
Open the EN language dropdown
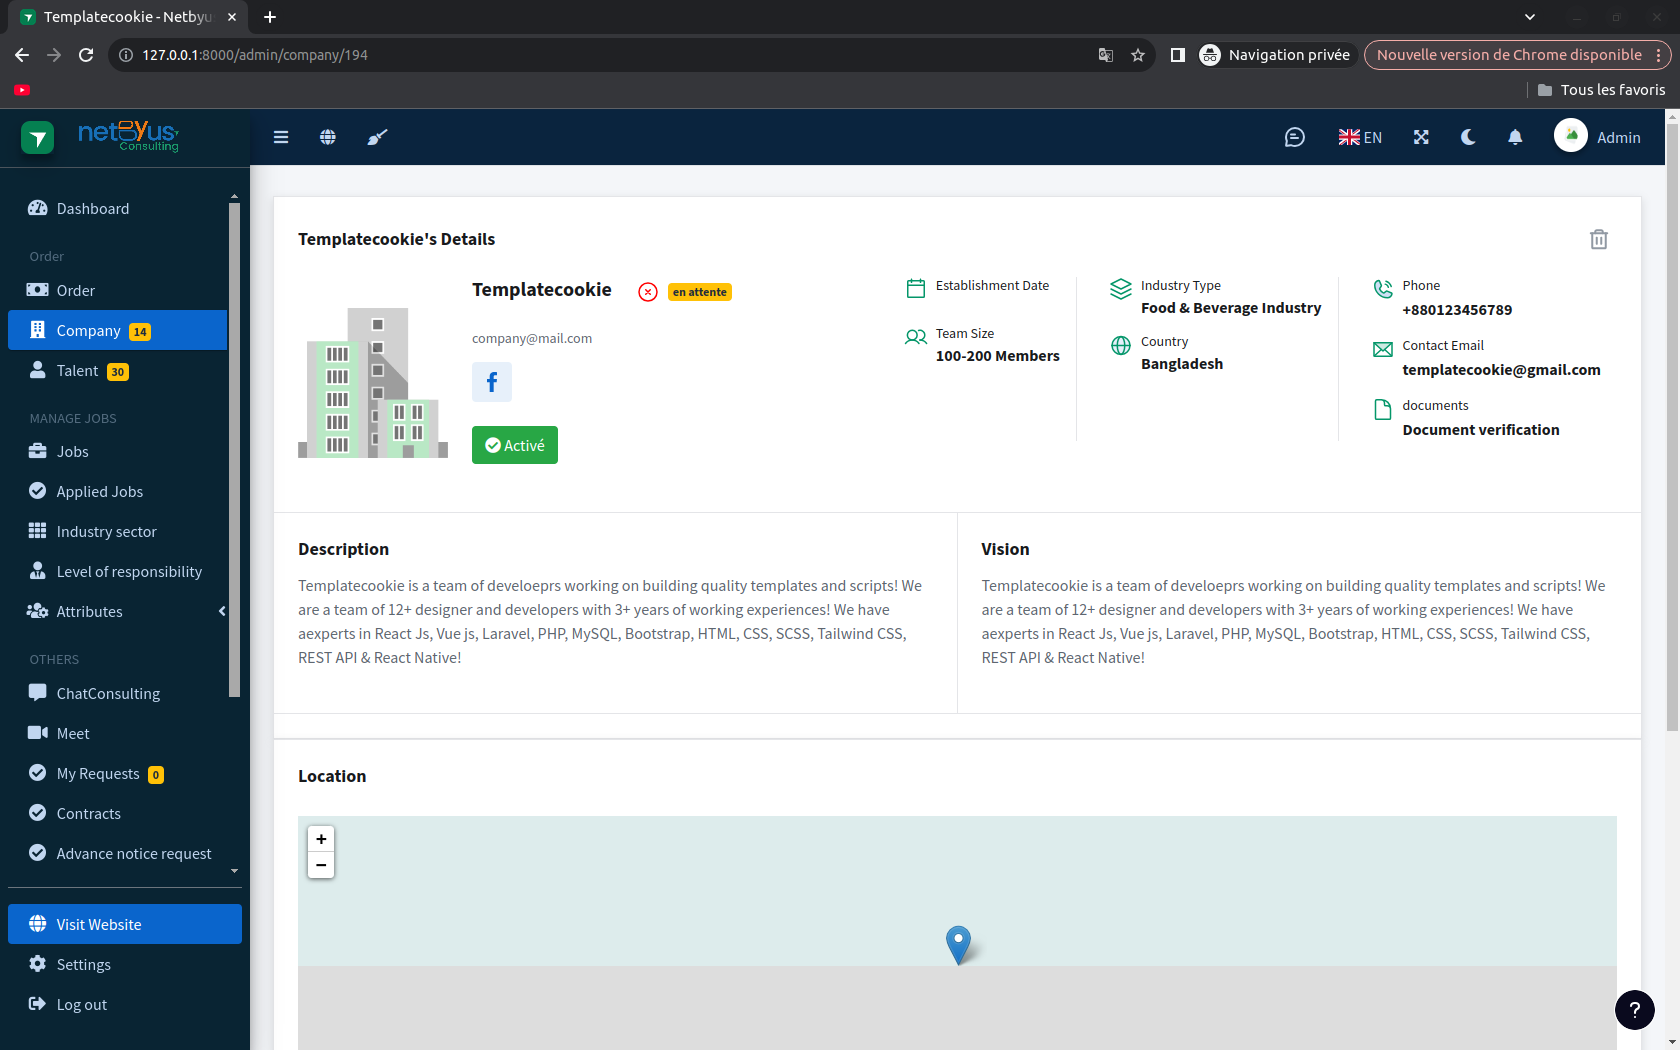pos(1360,137)
